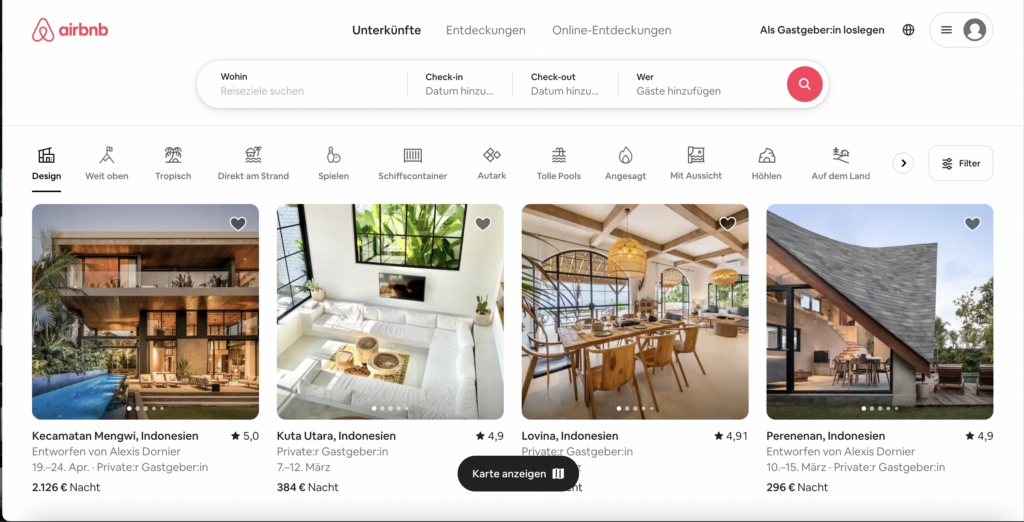
Task: Open the Filter button
Action: [x=961, y=163]
